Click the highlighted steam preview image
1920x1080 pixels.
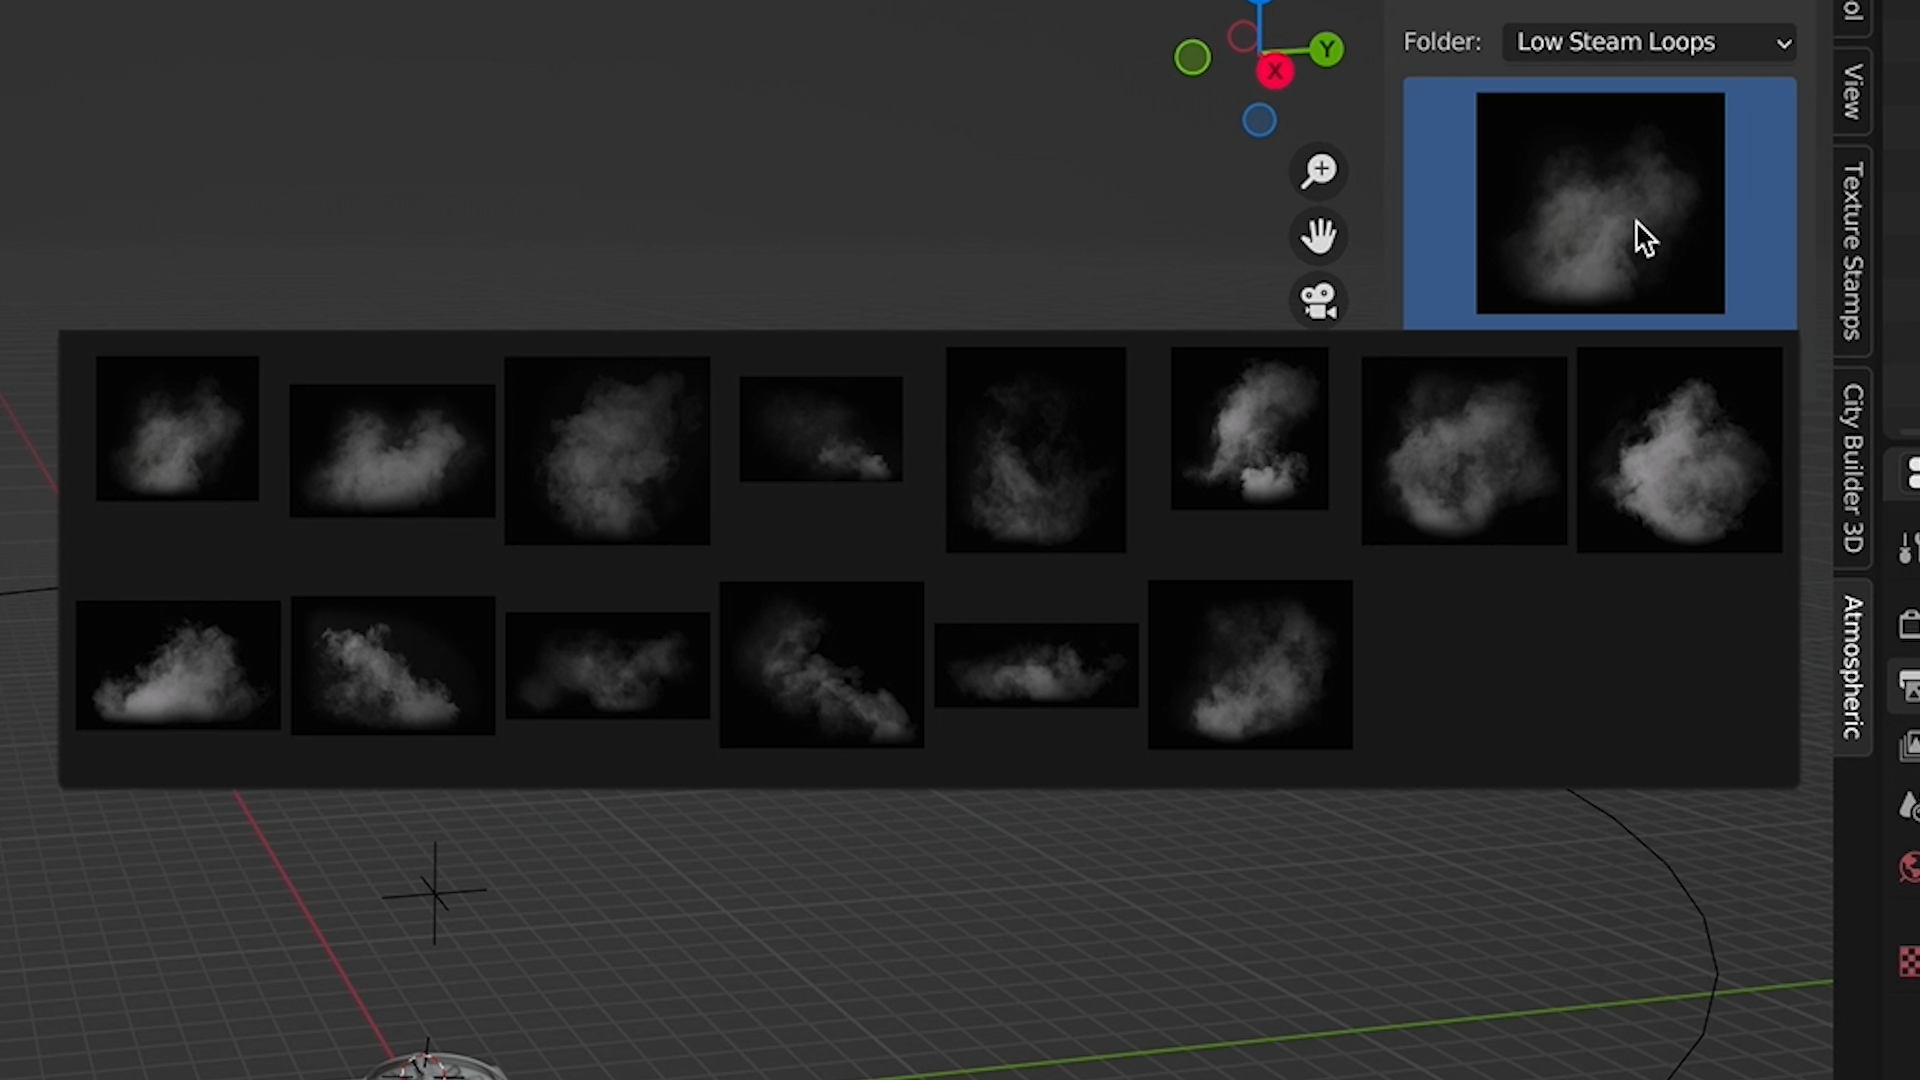pyautogui.click(x=1599, y=203)
